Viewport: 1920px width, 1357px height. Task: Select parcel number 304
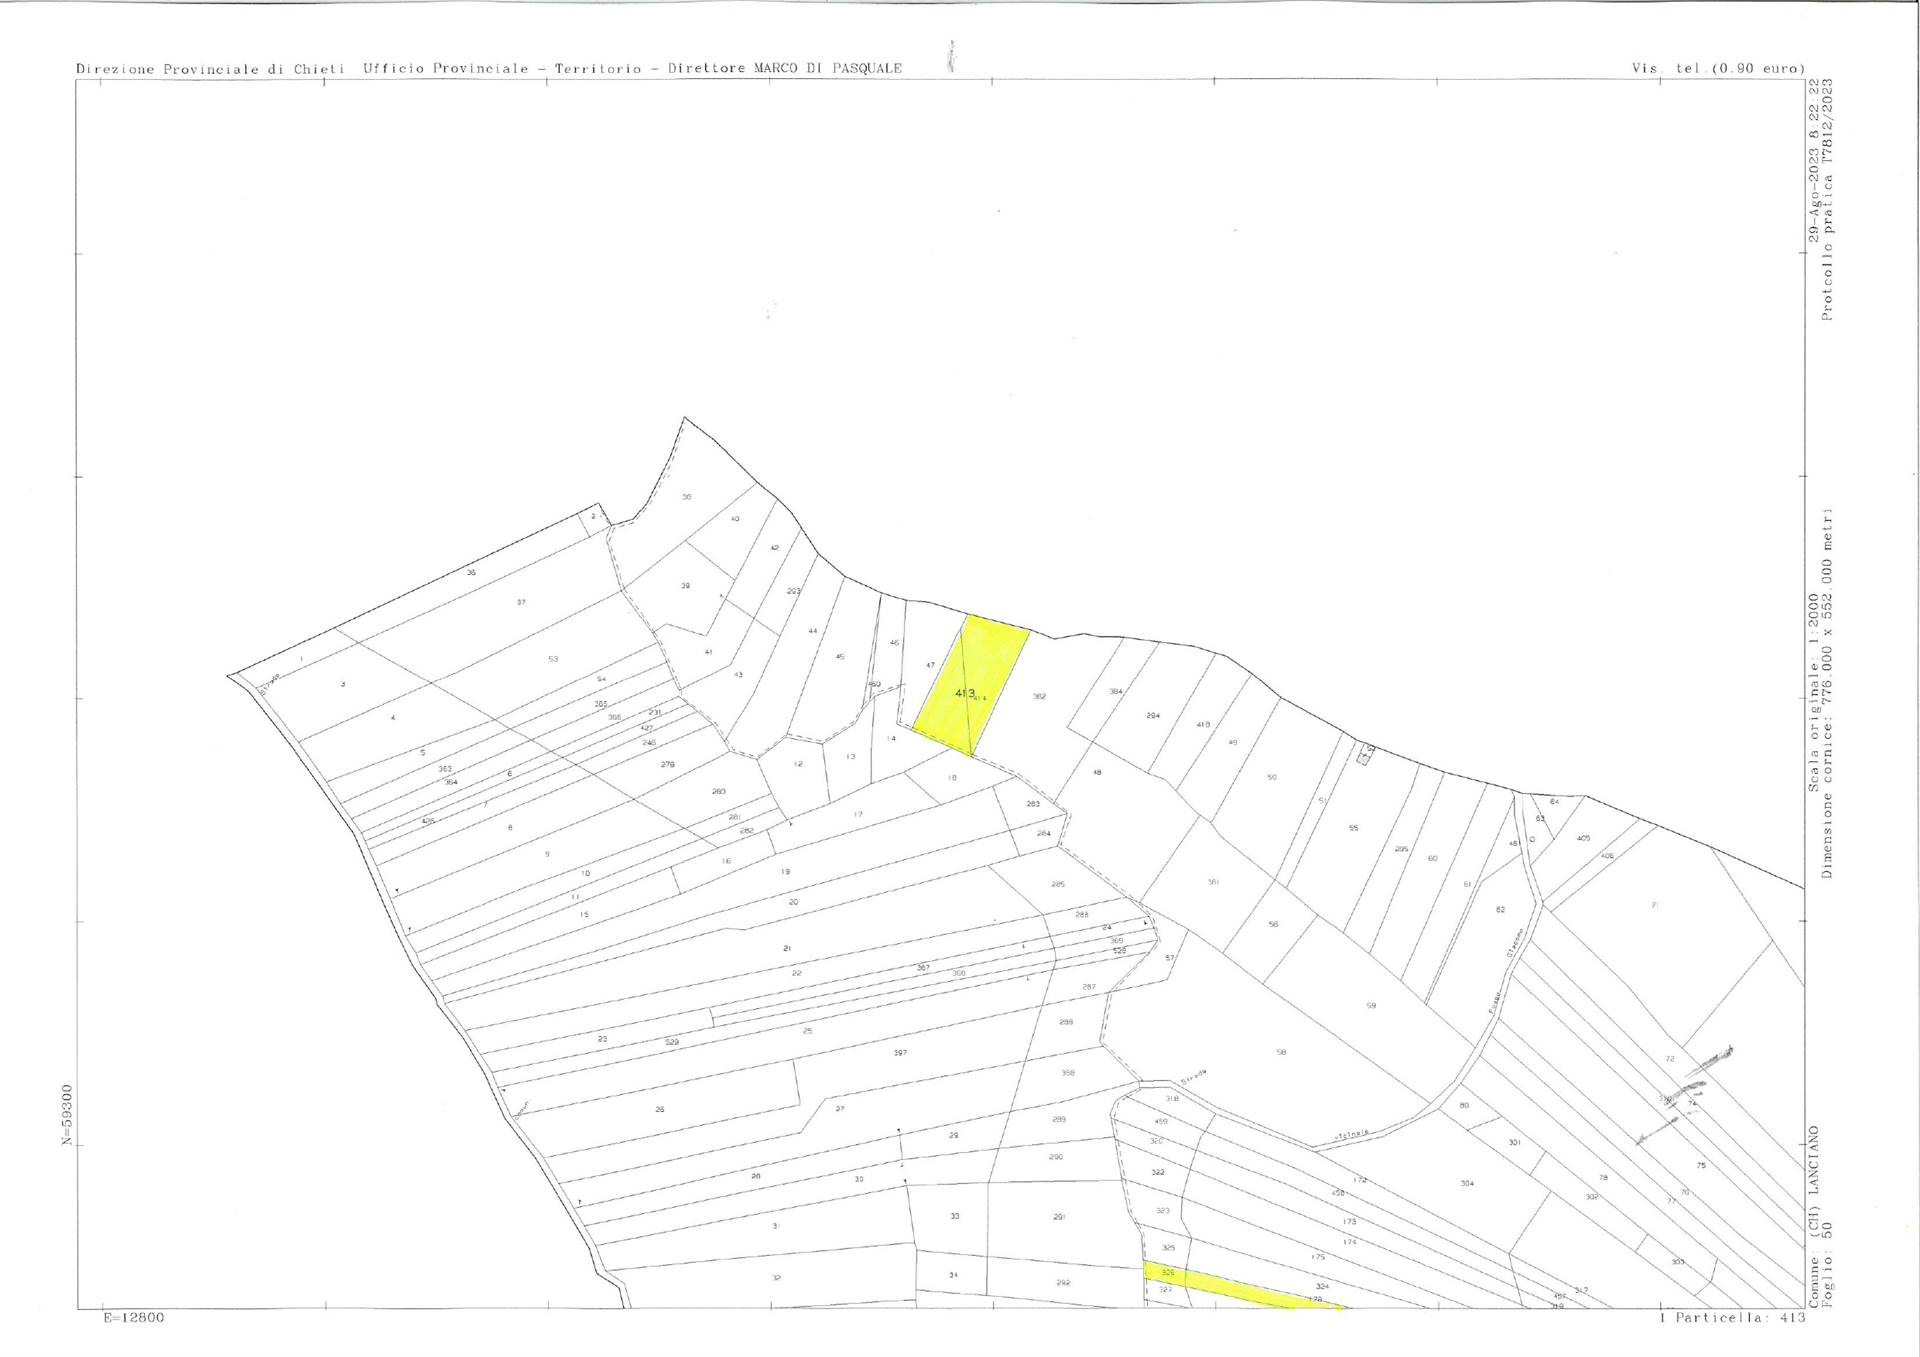click(x=1467, y=1183)
